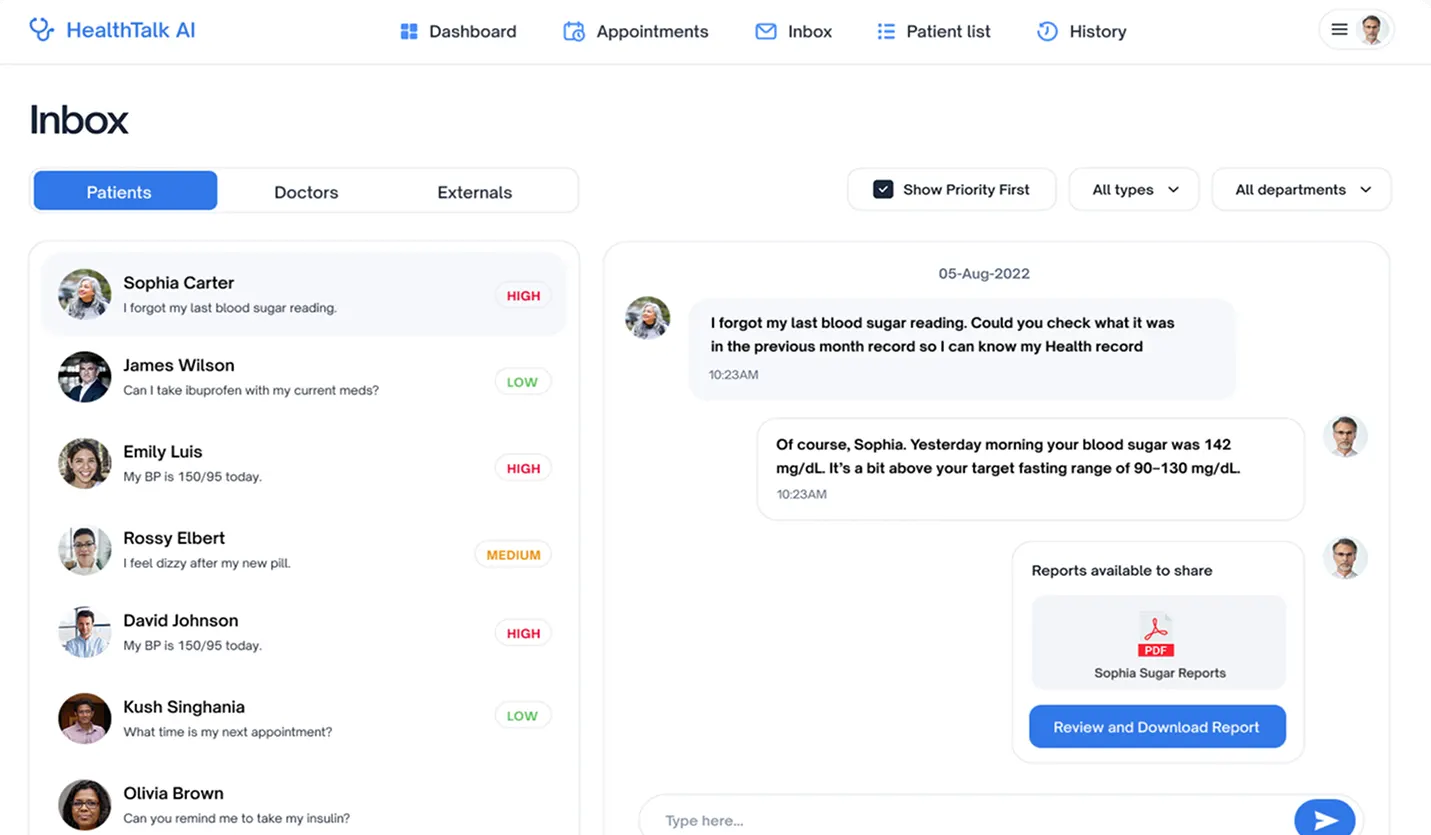Switch to the Externals tab
Viewport: 1431px width, 835px height.
click(473, 191)
